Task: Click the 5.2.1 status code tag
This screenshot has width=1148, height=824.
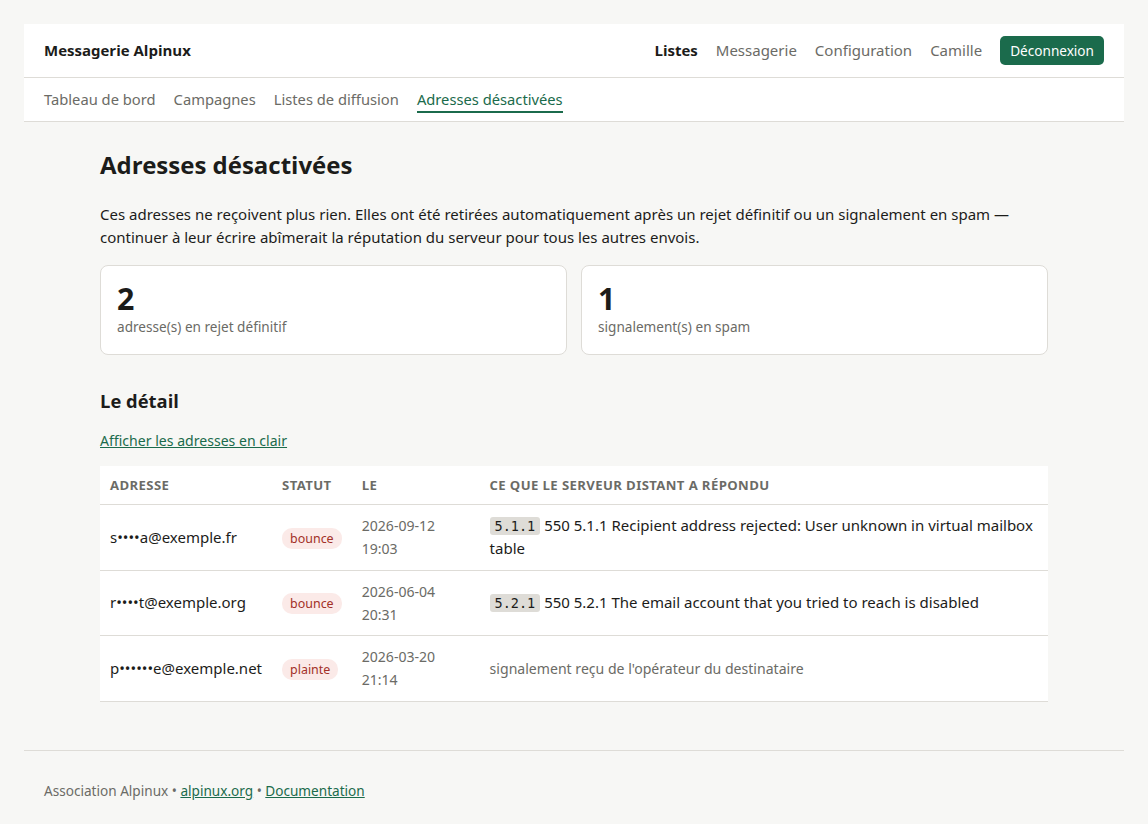Action: tap(514, 603)
